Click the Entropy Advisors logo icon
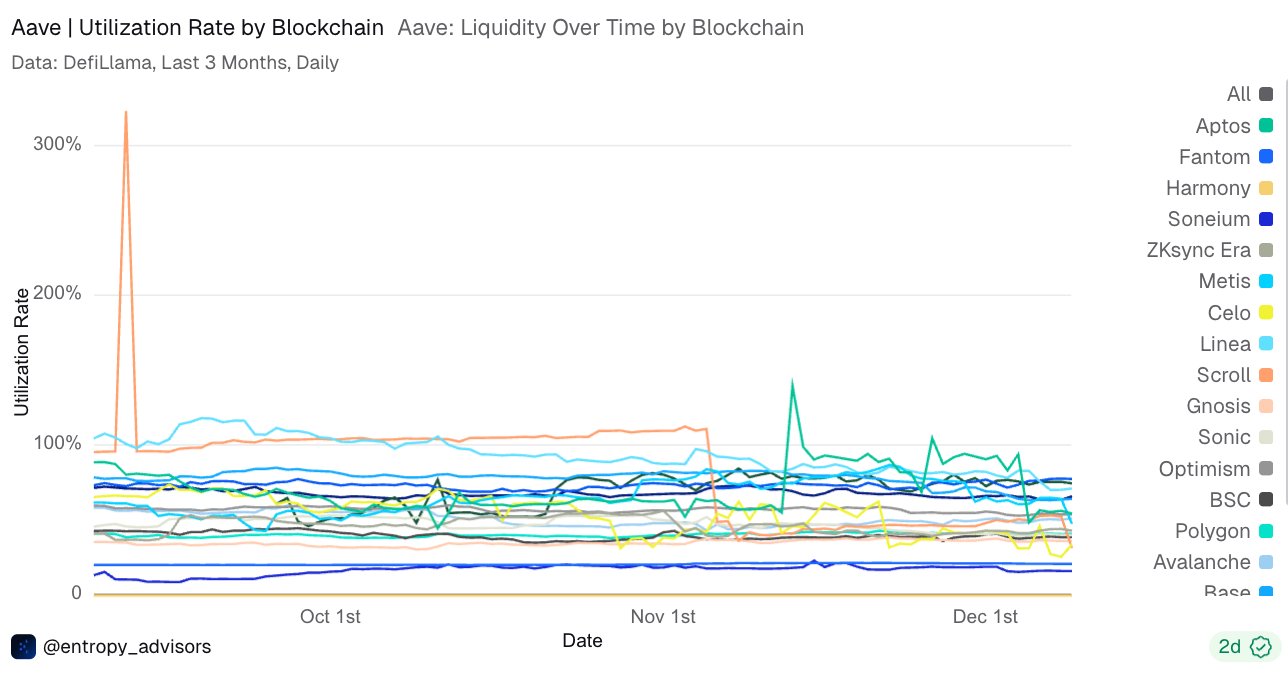Screen dimensions: 1288x674 (24, 647)
